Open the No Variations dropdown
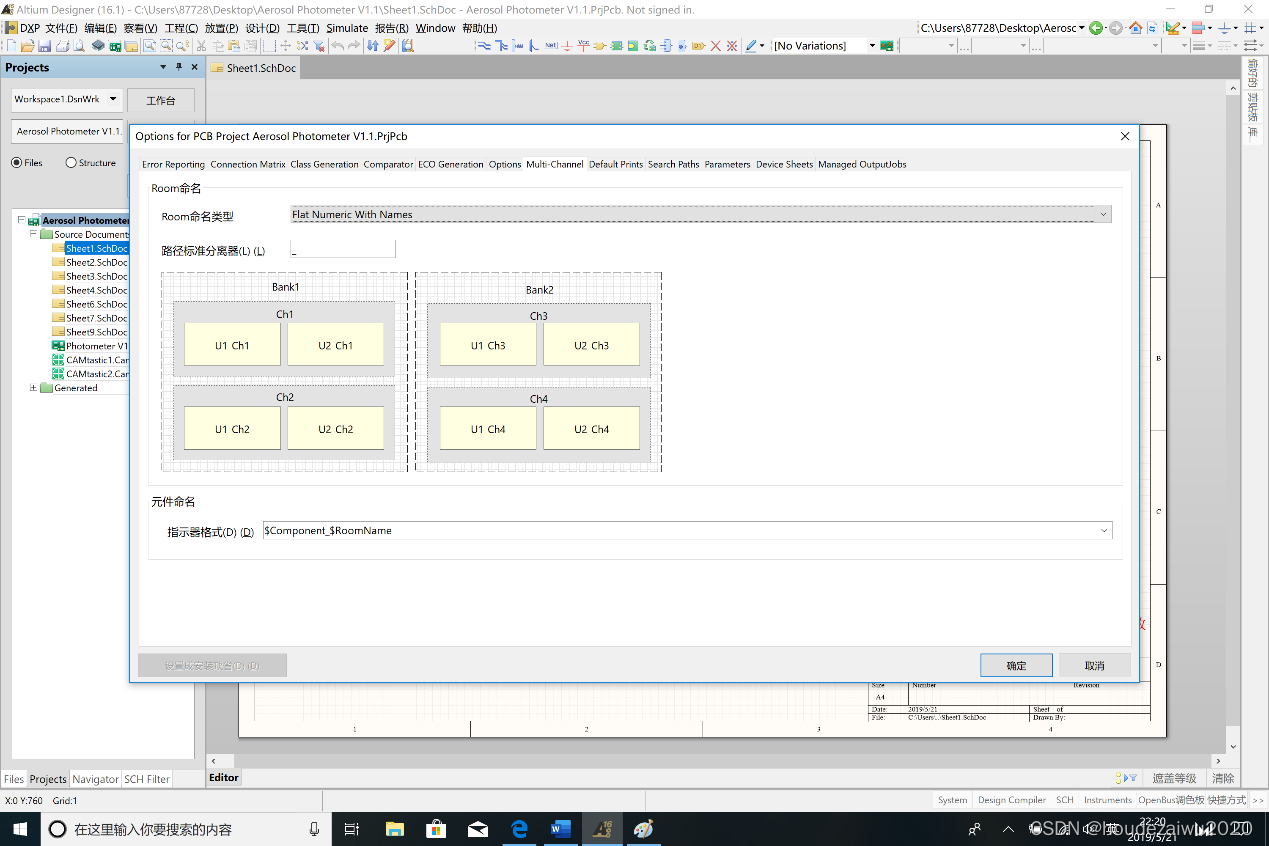This screenshot has height=846, width=1269. 872,46
